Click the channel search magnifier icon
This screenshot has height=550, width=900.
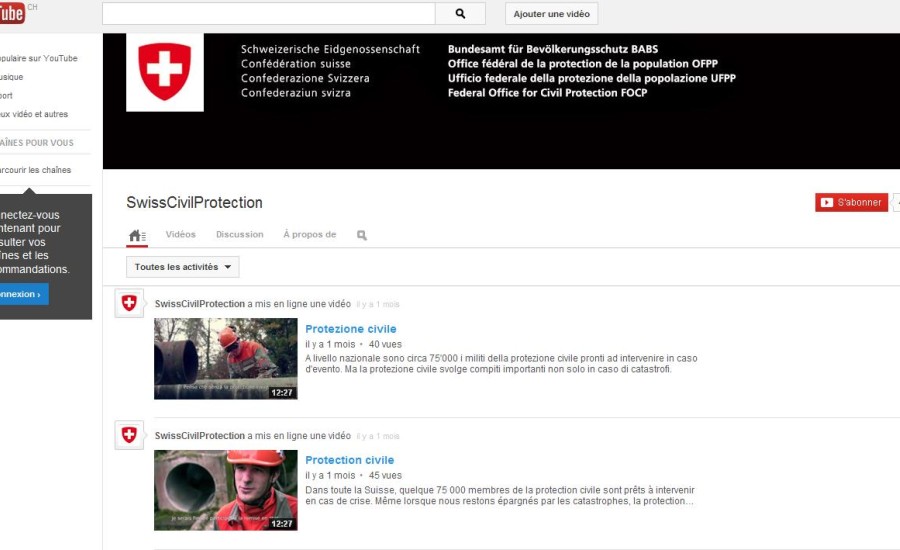361,235
